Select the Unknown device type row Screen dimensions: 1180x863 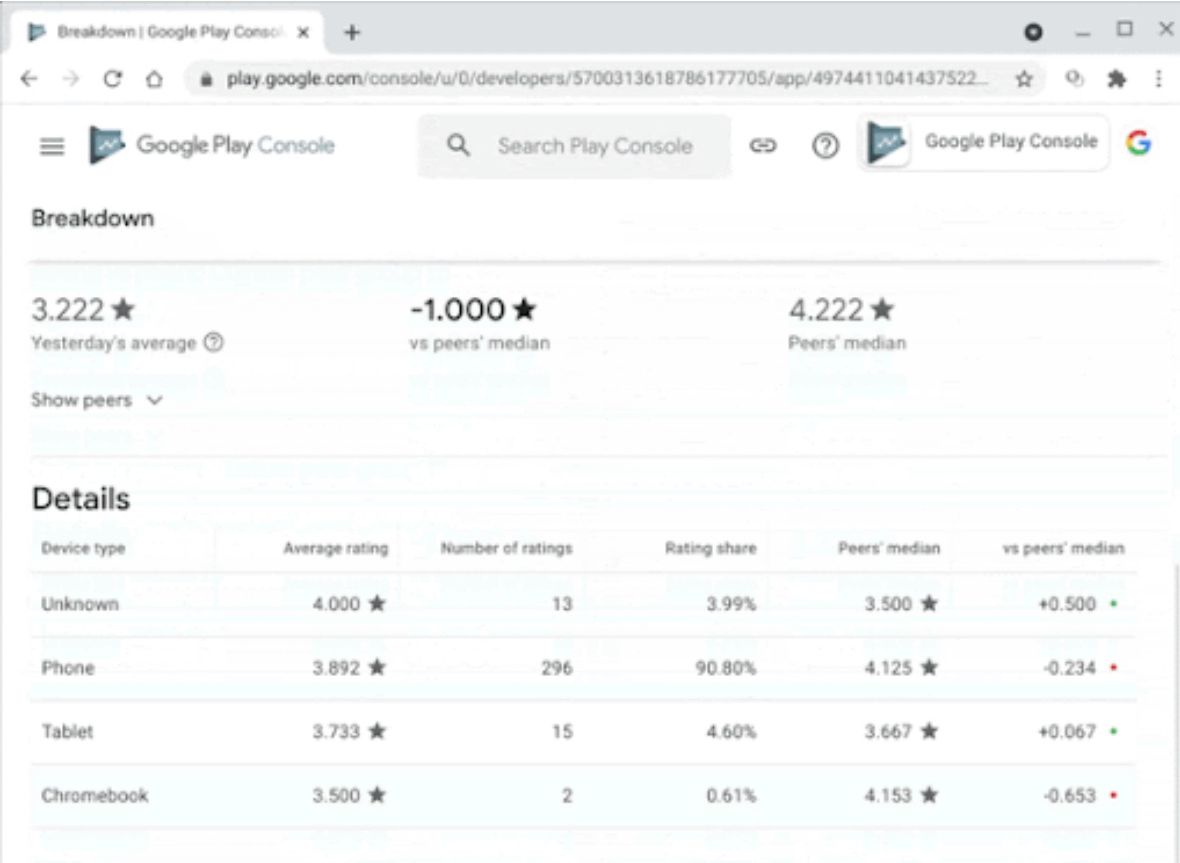pyautogui.click(x=583, y=604)
